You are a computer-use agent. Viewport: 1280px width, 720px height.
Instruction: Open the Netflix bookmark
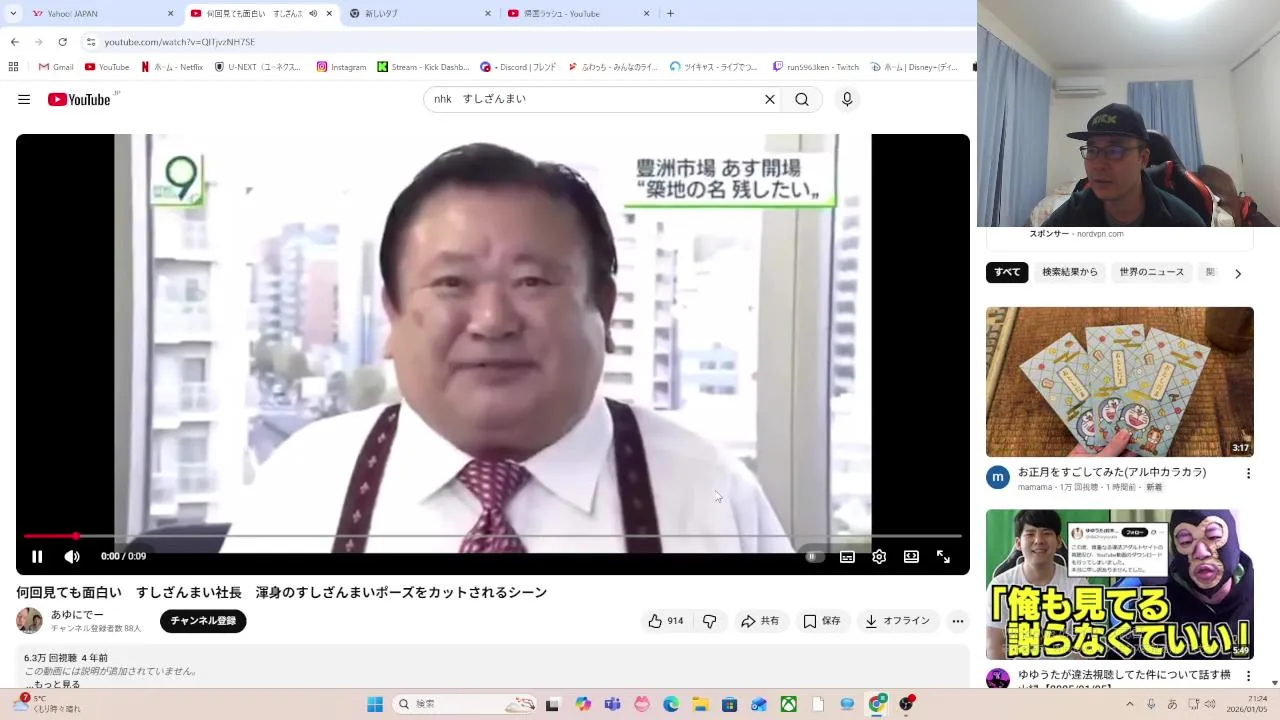(x=172, y=67)
